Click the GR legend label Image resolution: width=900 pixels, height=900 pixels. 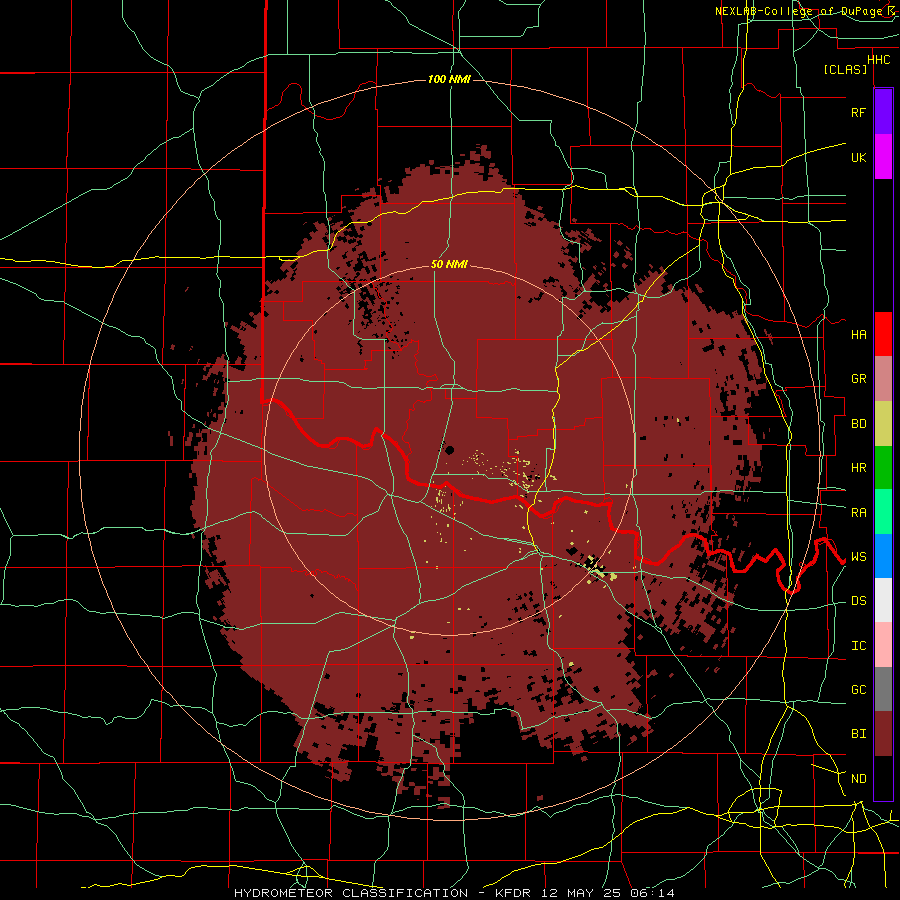pos(858,379)
